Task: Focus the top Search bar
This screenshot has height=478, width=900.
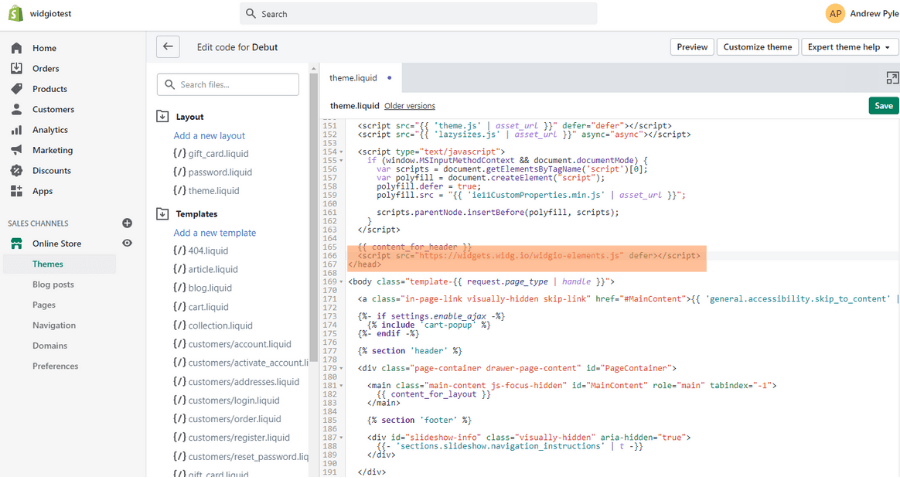Action: [418, 13]
